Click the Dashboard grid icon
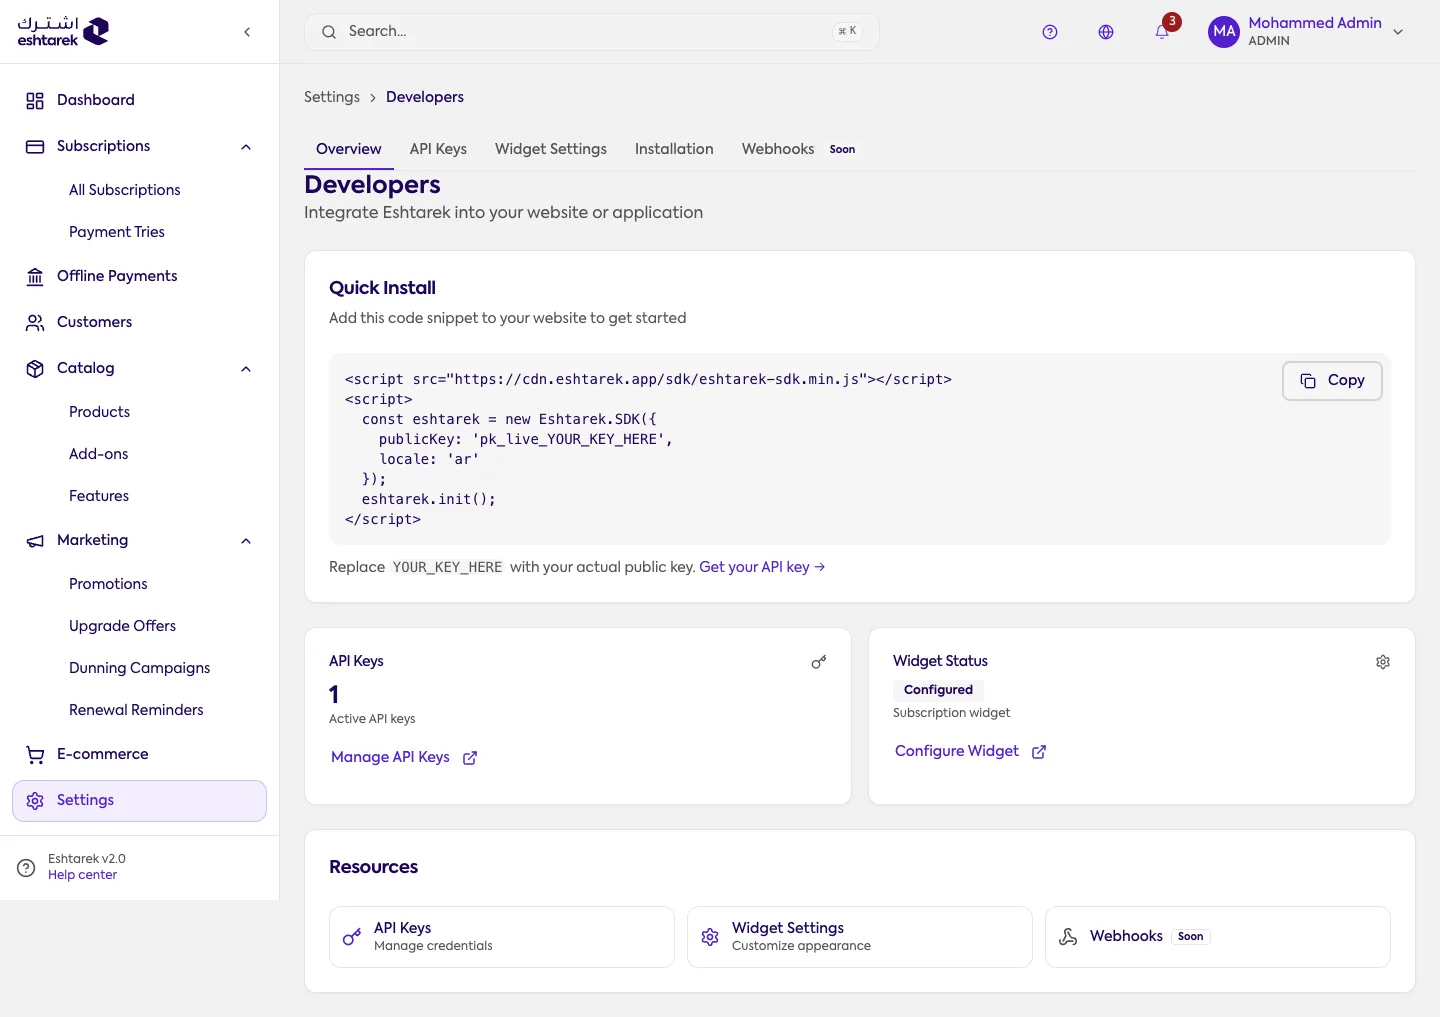Image resolution: width=1440 pixels, height=1017 pixels. (x=35, y=100)
